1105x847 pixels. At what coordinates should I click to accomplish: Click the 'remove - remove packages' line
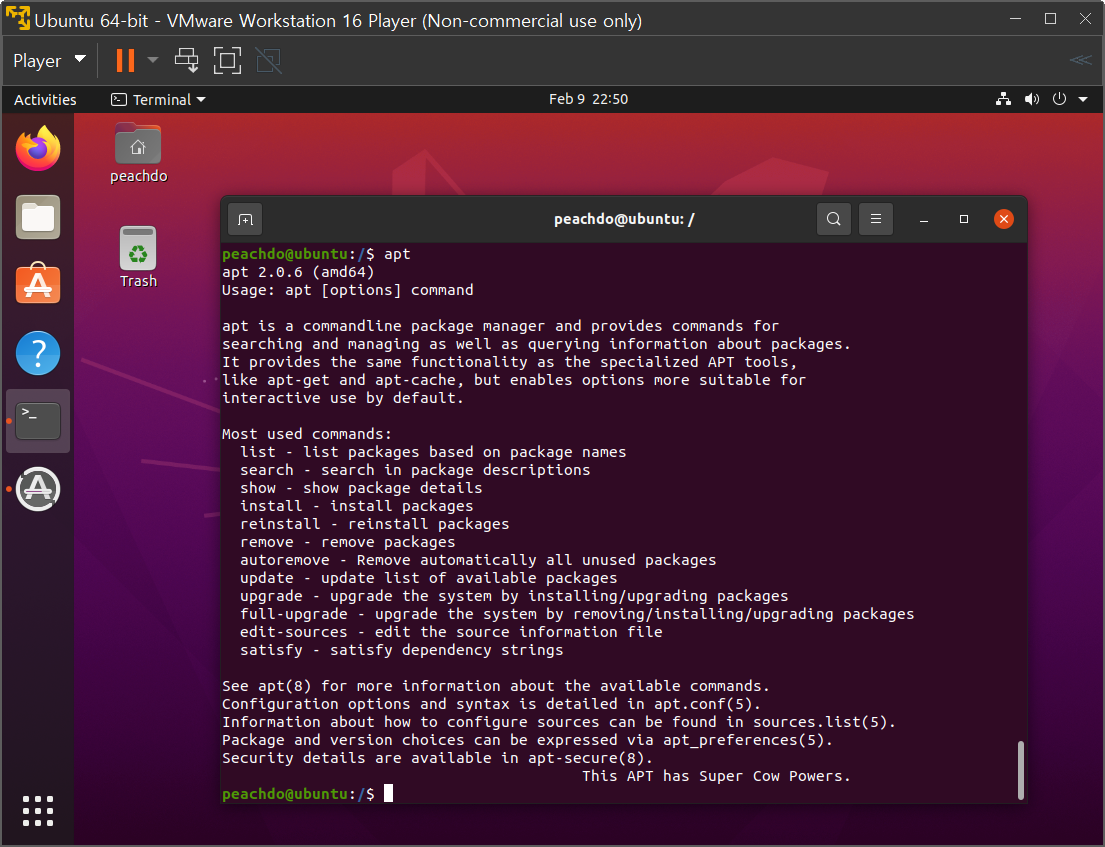[347, 542]
